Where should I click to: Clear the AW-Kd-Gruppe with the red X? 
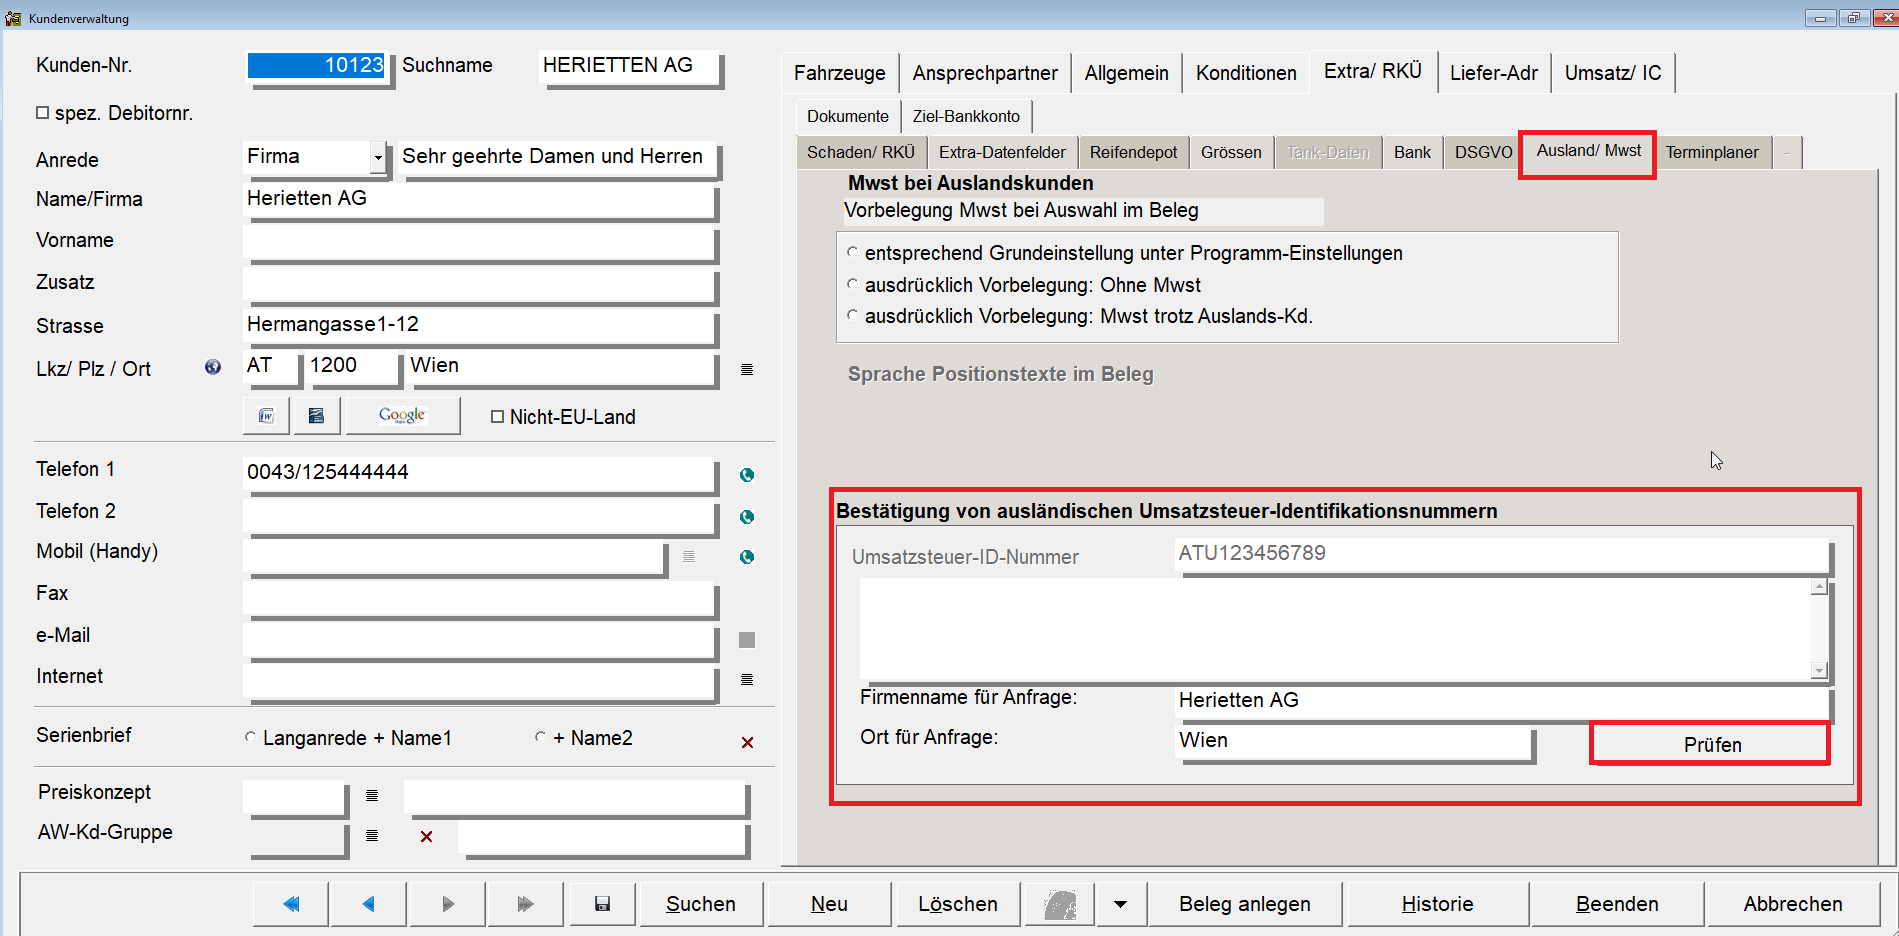tap(427, 836)
